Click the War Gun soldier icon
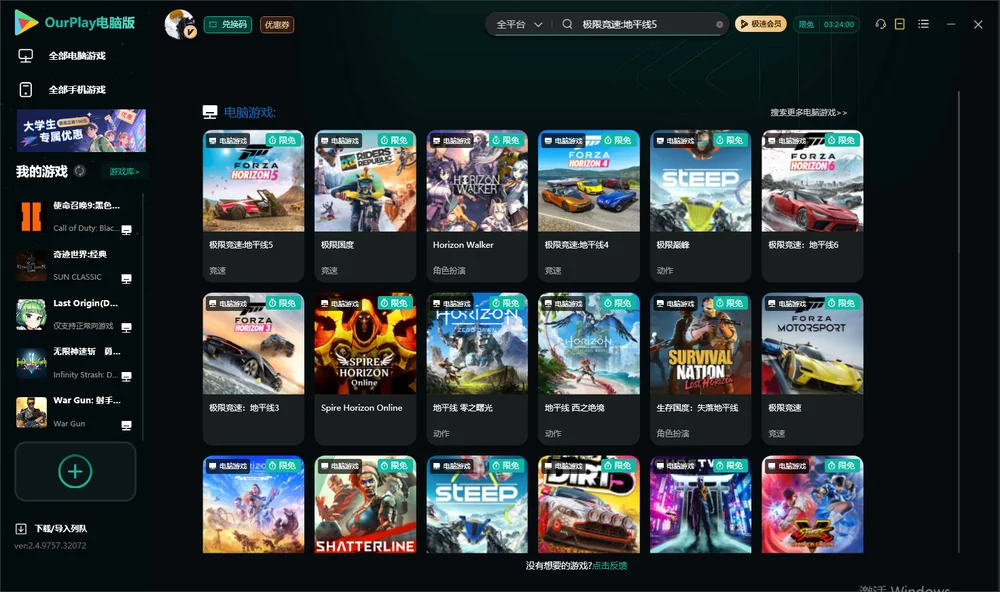 click(x=31, y=412)
